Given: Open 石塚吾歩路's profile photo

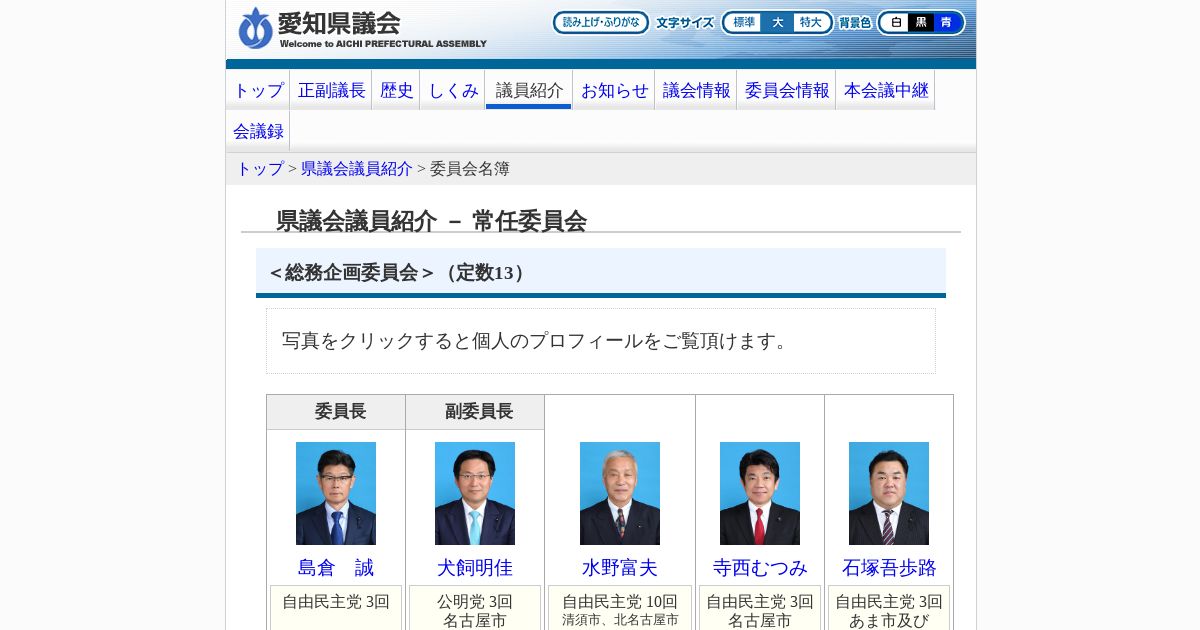Looking at the screenshot, I should tap(889, 493).
